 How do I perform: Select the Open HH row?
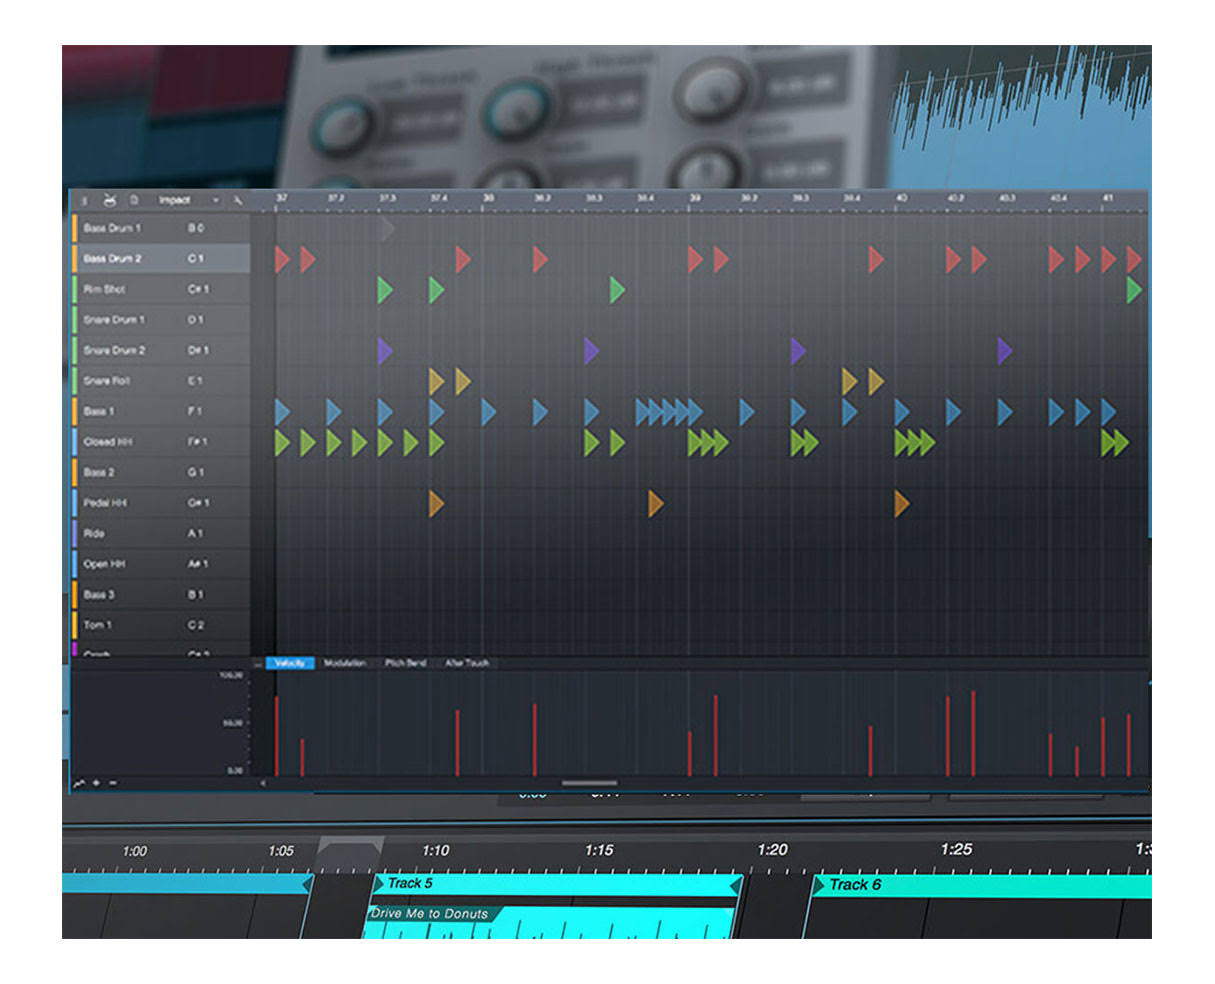(x=160, y=563)
